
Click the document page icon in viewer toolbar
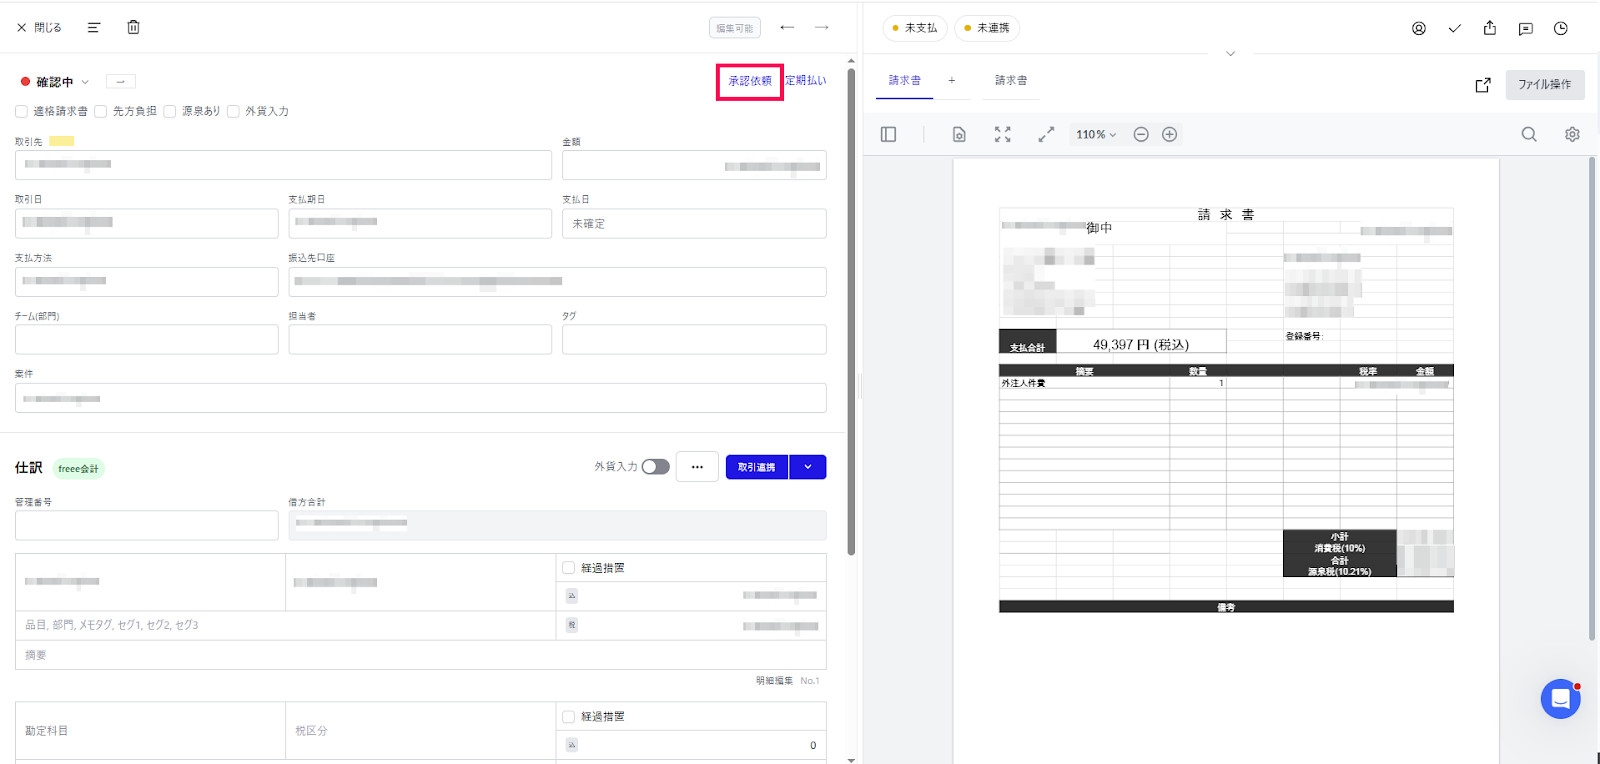(x=959, y=134)
